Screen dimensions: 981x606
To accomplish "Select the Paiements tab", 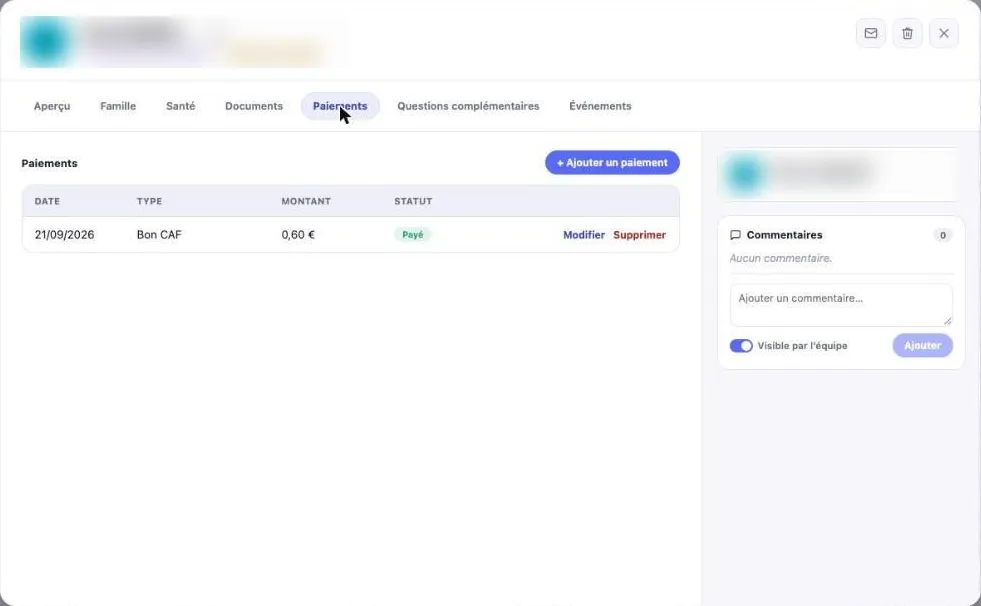I will coord(340,106).
